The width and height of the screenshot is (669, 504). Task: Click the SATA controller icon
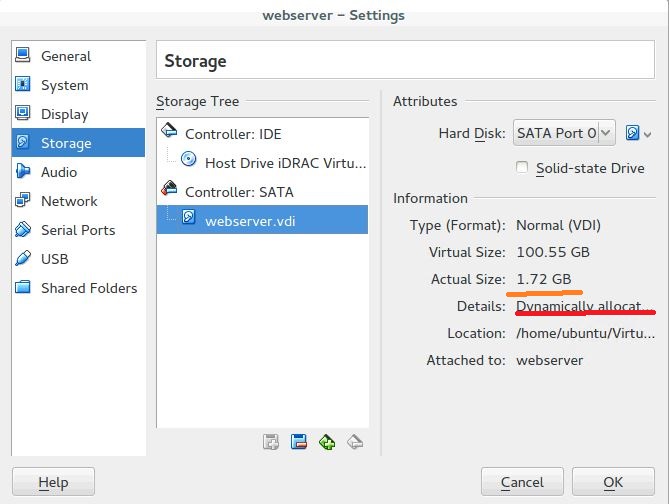[x=169, y=188]
